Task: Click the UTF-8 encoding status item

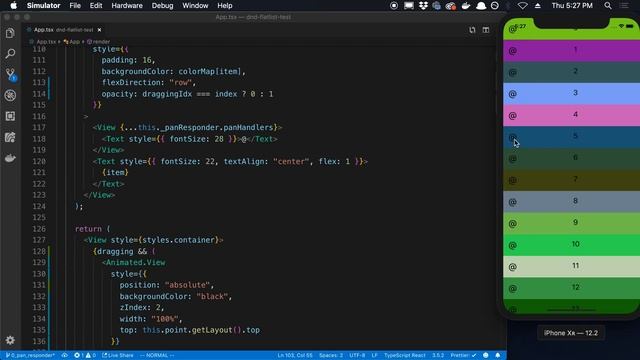Action: [x=357, y=356]
